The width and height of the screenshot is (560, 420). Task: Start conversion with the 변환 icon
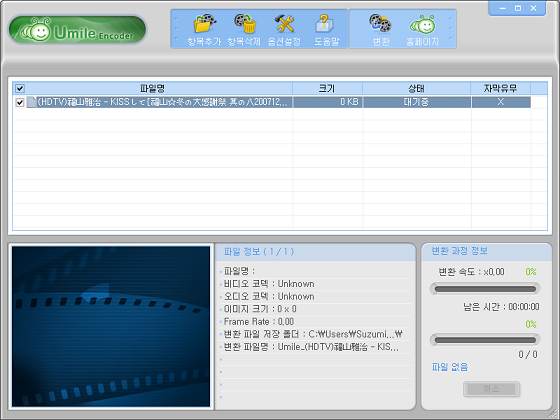pyautogui.click(x=380, y=30)
